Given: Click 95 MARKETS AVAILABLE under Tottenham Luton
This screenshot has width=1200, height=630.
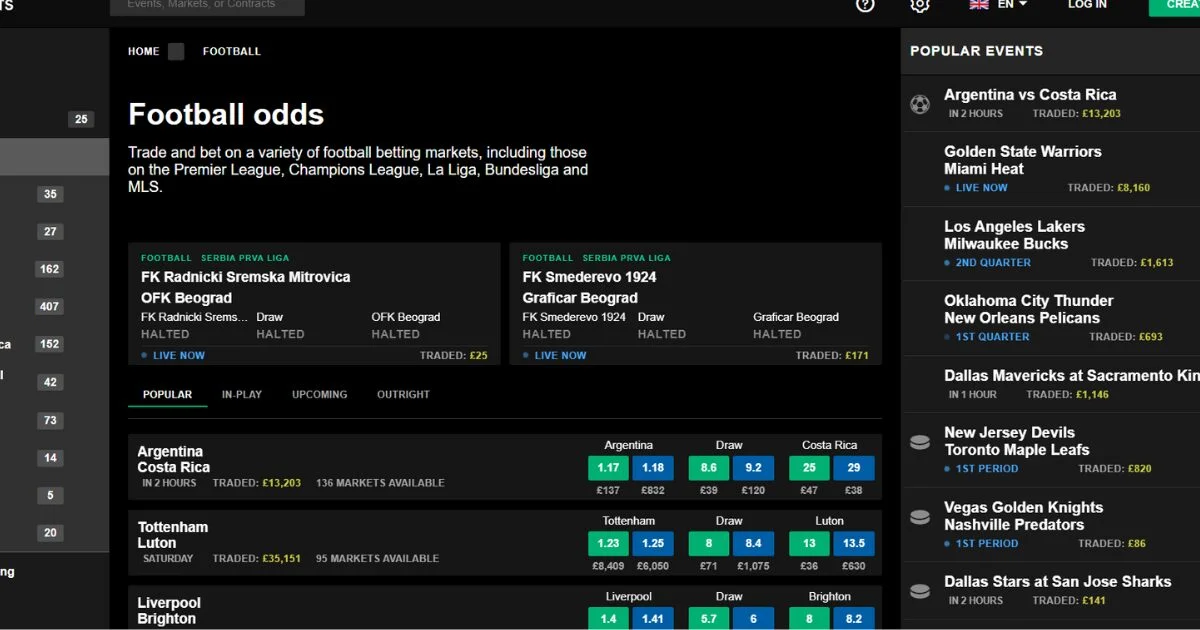Looking at the screenshot, I should coord(377,559).
